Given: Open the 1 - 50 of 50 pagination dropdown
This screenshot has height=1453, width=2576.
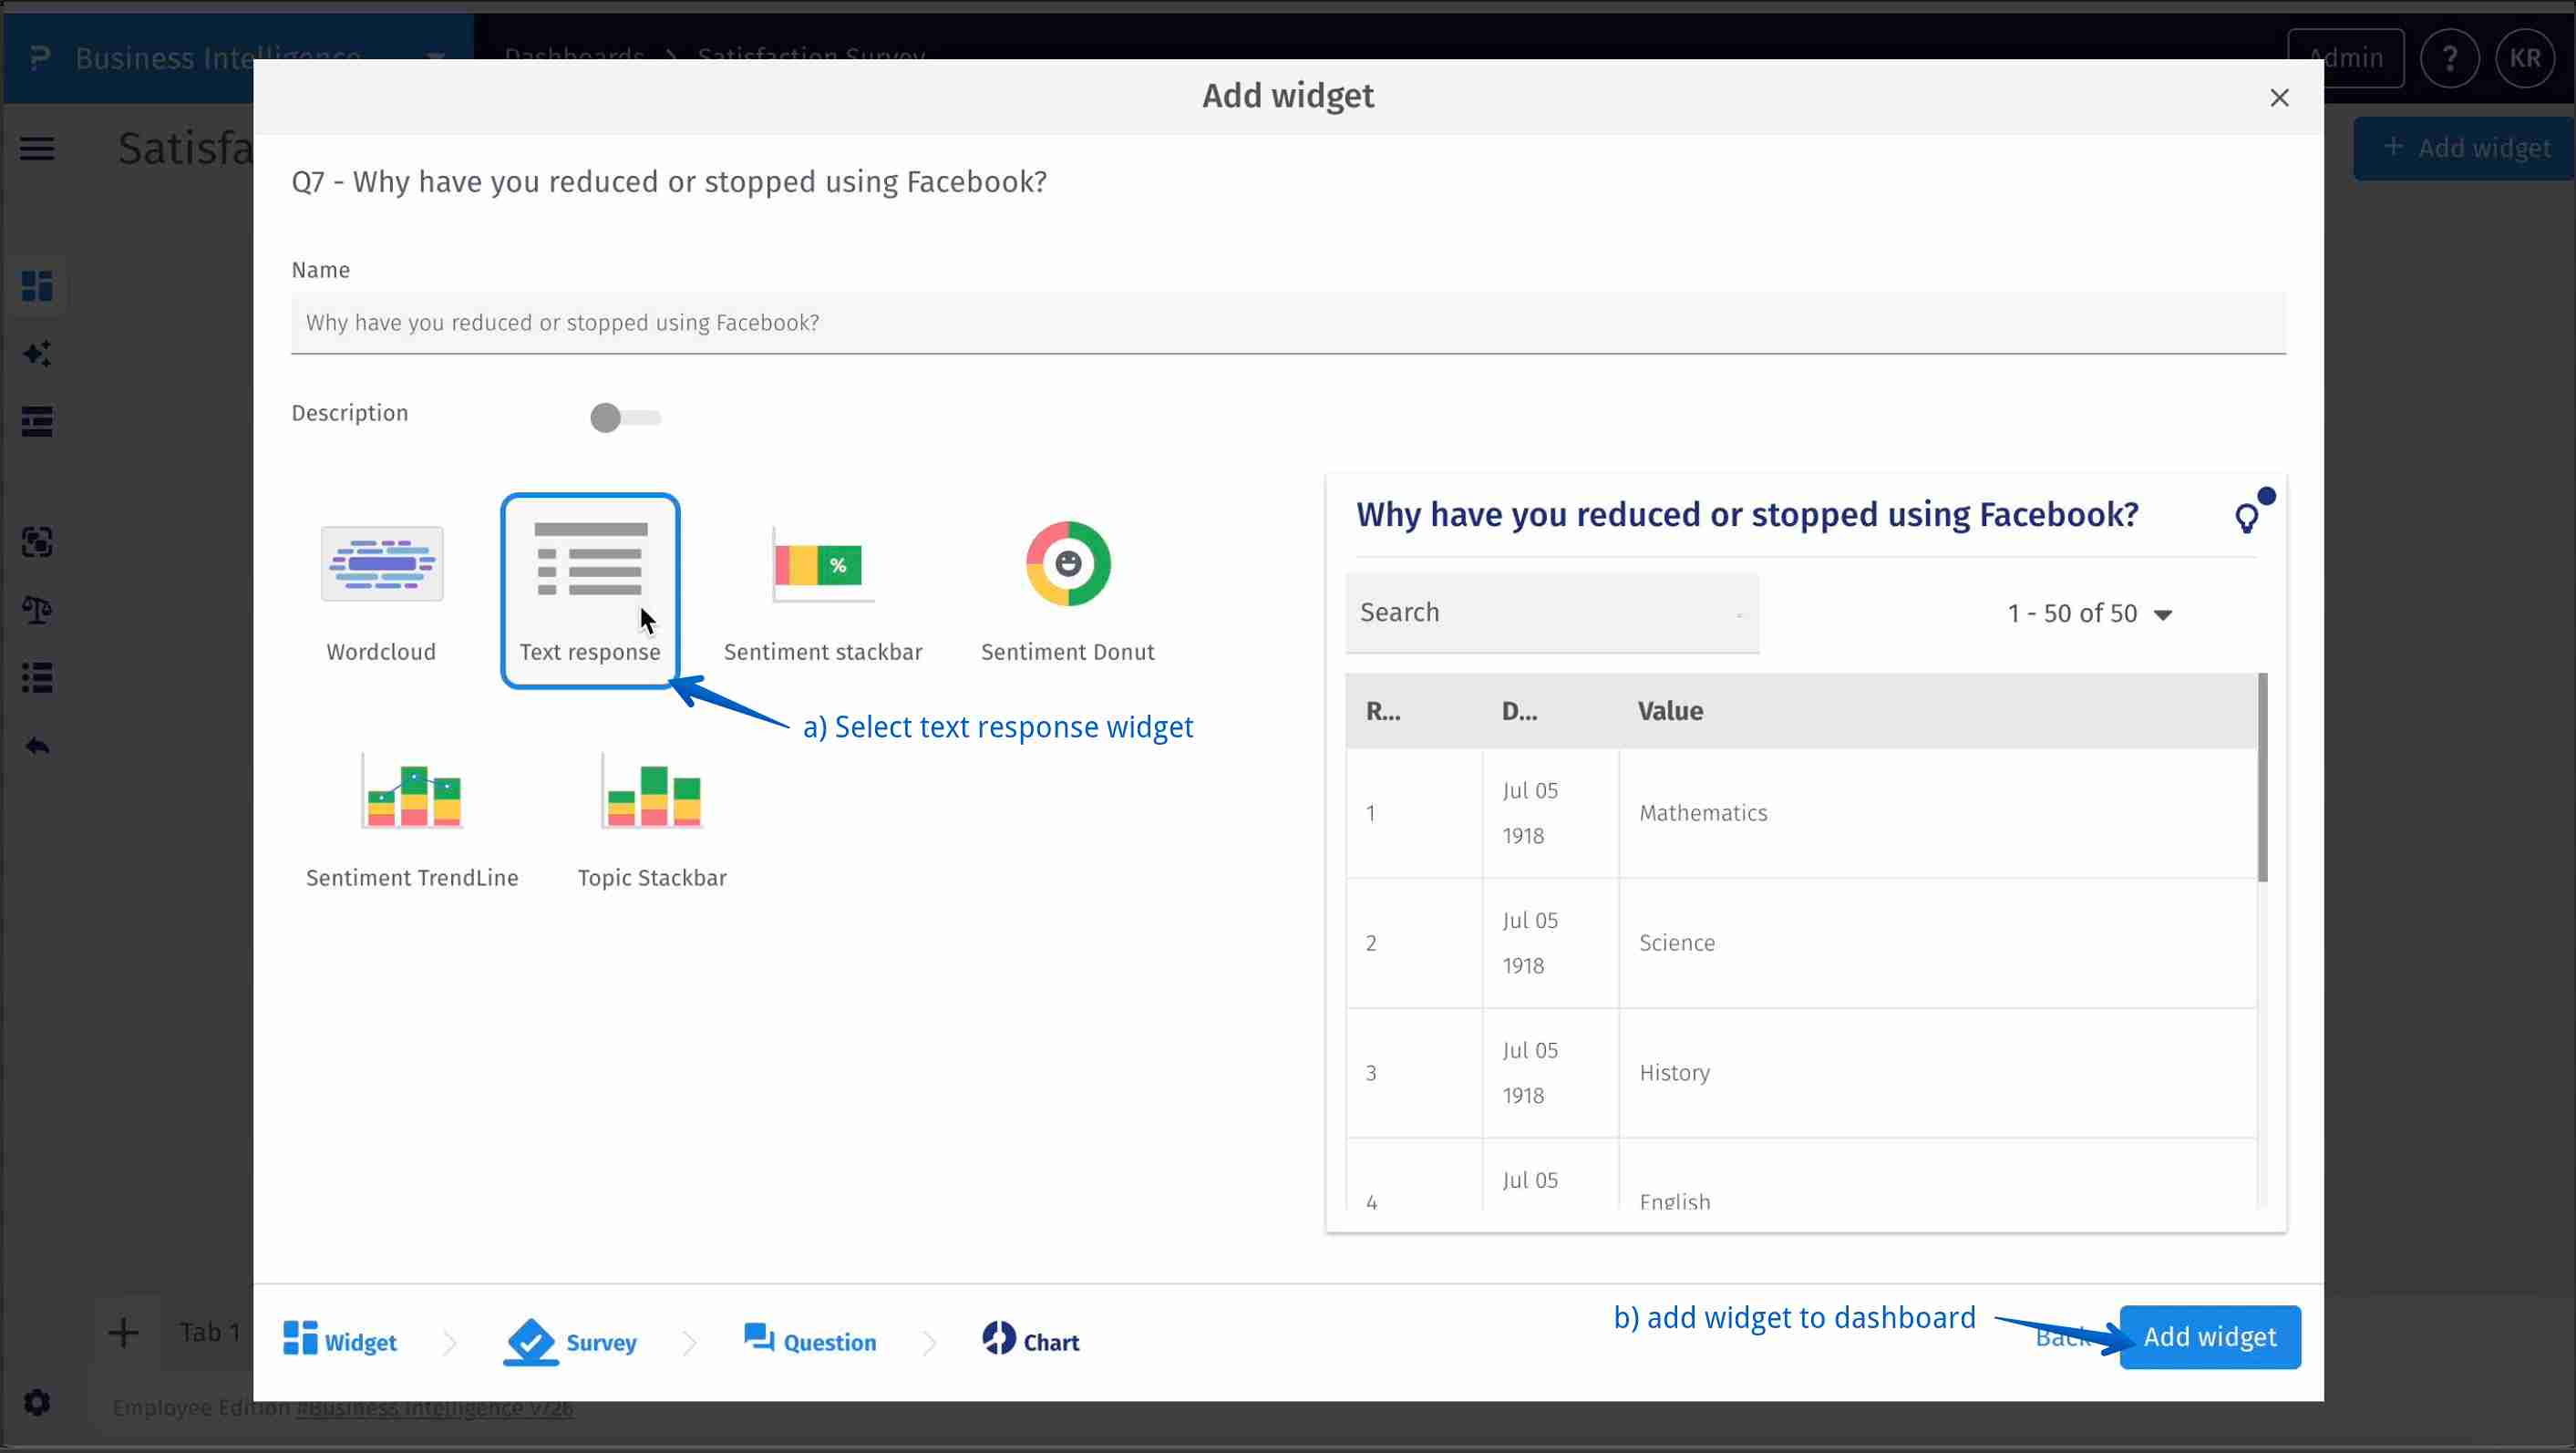Looking at the screenshot, I should click(2090, 613).
